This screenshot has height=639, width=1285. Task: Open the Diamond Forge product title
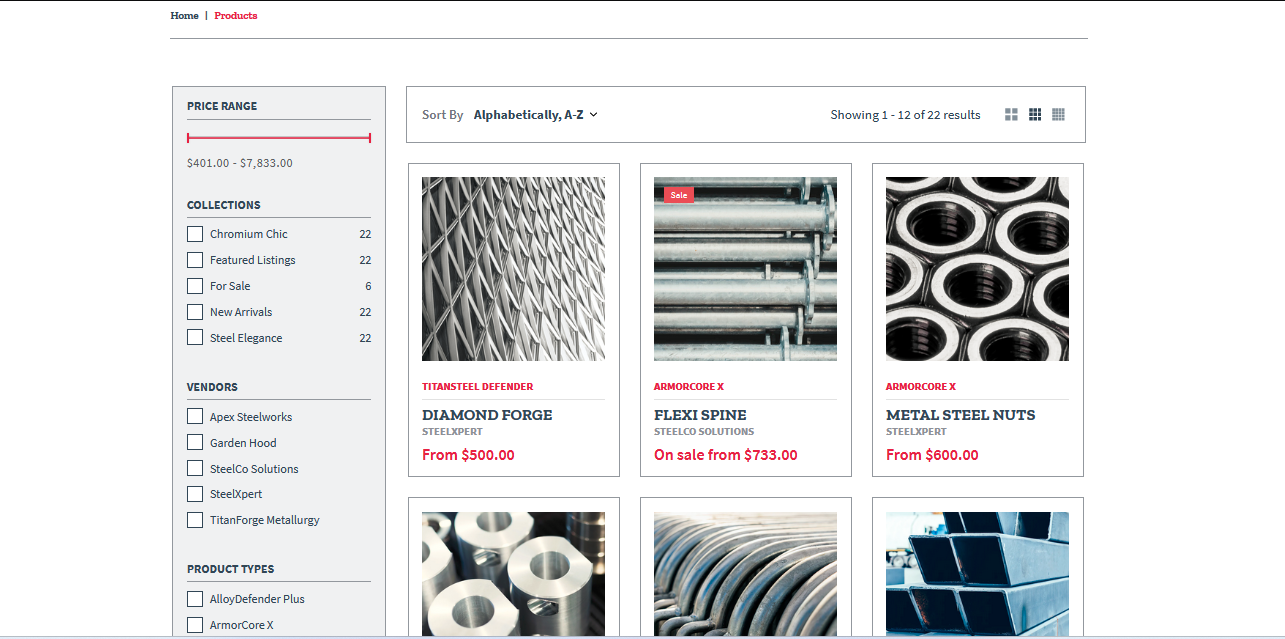(x=487, y=415)
